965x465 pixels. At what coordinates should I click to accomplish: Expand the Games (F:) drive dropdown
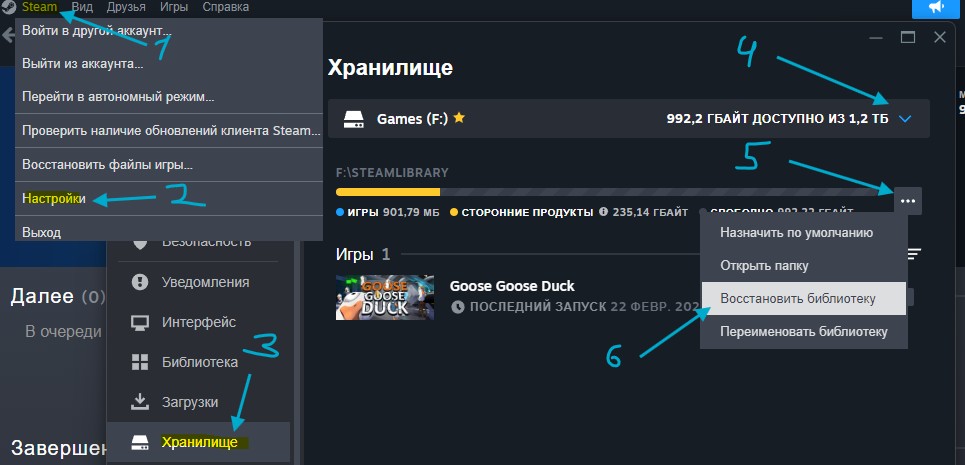coord(904,119)
